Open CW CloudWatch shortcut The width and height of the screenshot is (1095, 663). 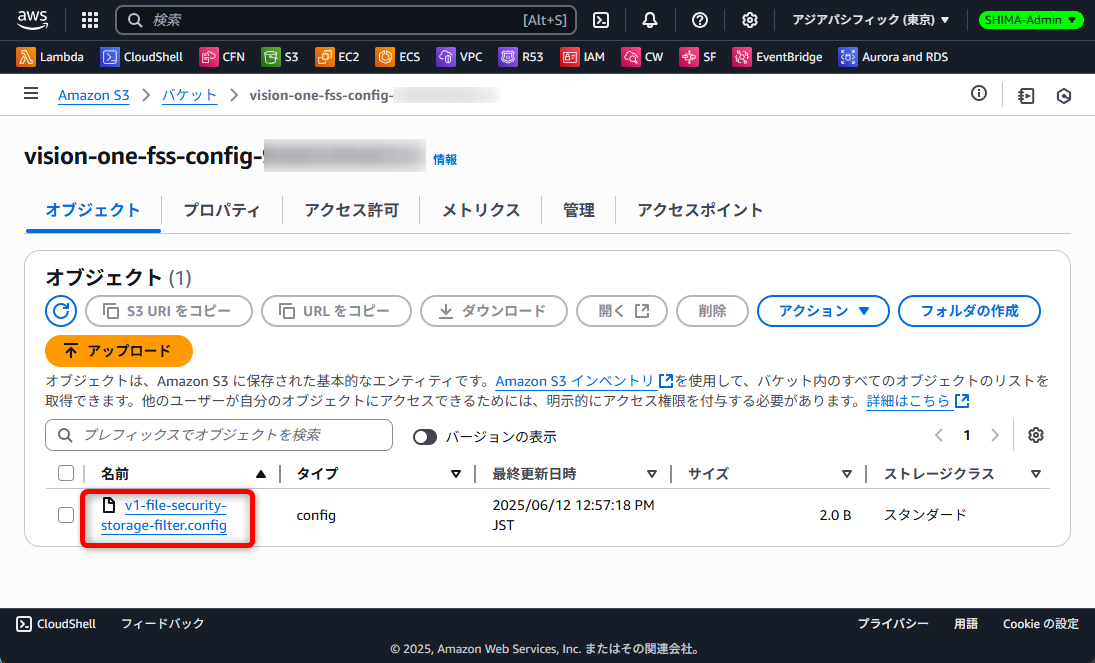point(642,57)
